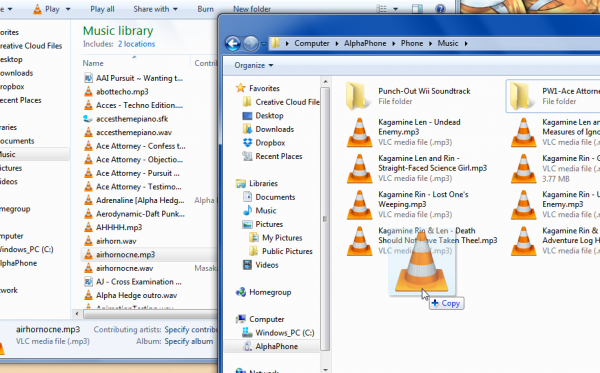The width and height of the screenshot is (600, 373).
Task: Open Videos library in AlphaPhone window sidebar
Action: click(261, 265)
